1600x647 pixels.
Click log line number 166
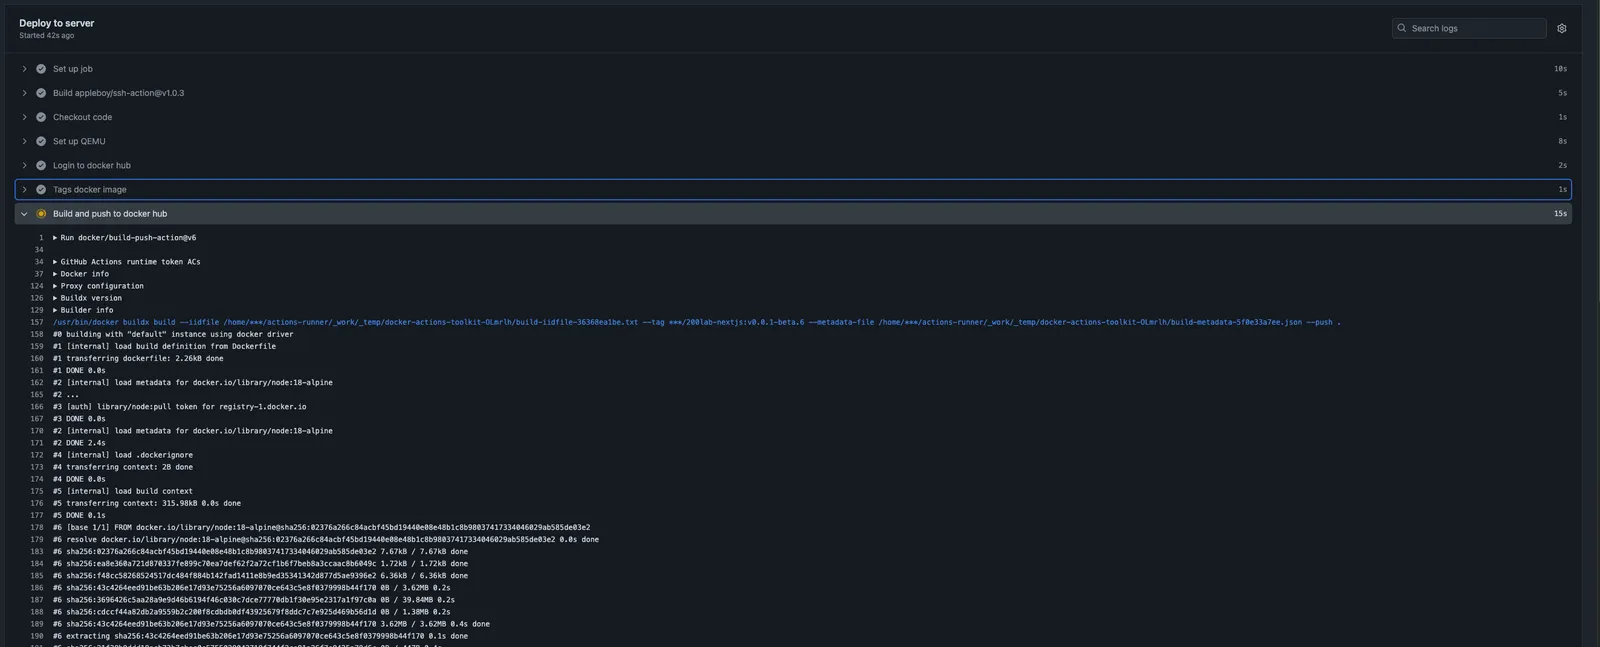coord(37,406)
